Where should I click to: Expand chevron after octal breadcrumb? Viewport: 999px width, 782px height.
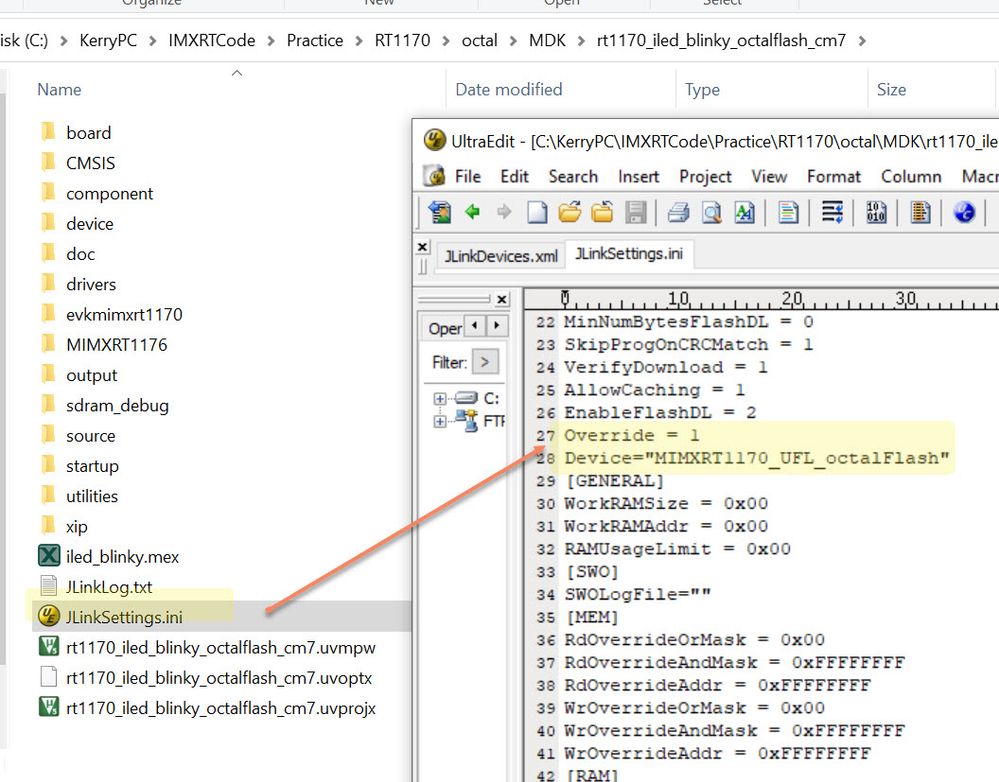point(513,41)
